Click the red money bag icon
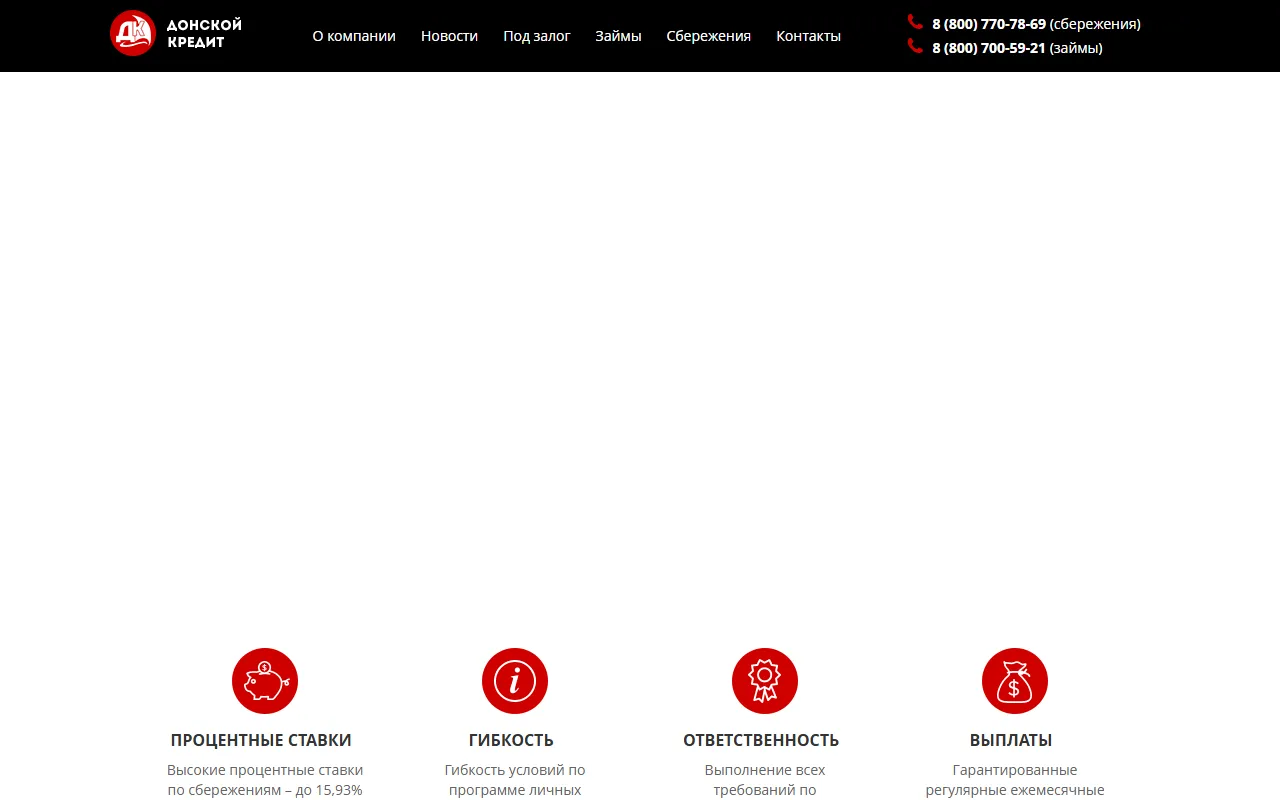The width and height of the screenshot is (1280, 800). (1015, 681)
